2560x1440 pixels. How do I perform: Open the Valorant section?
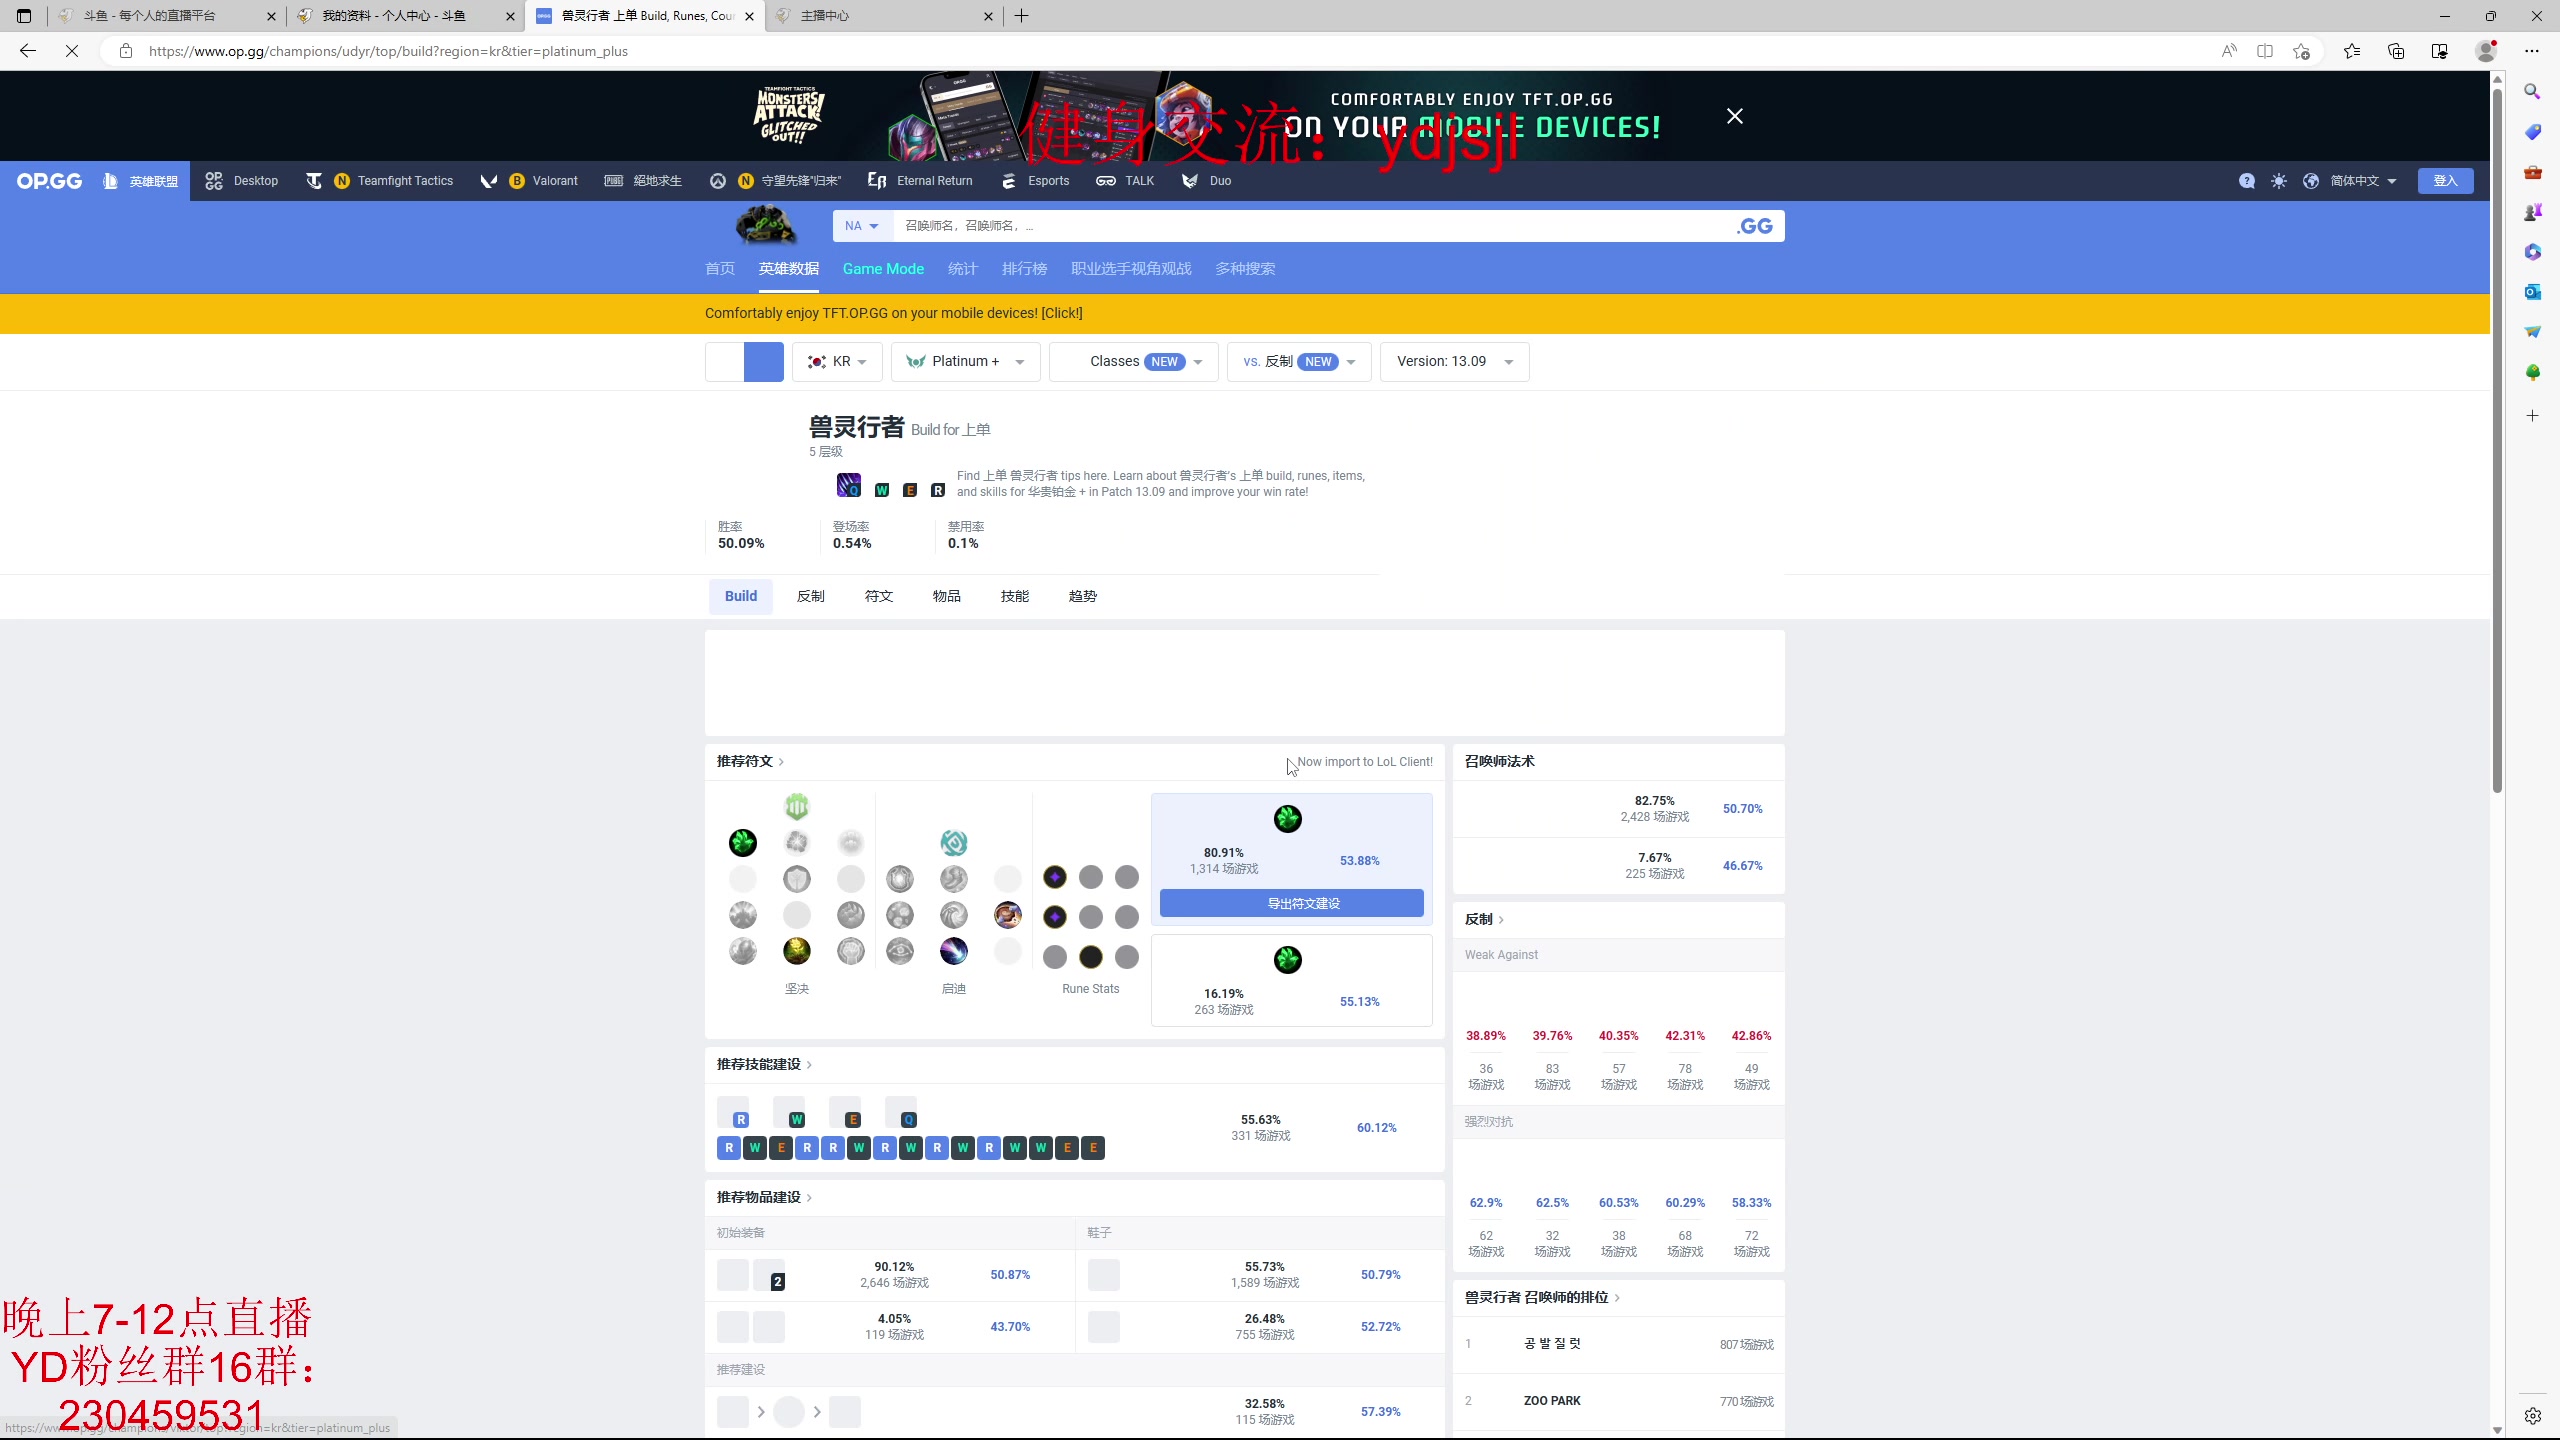[x=529, y=181]
